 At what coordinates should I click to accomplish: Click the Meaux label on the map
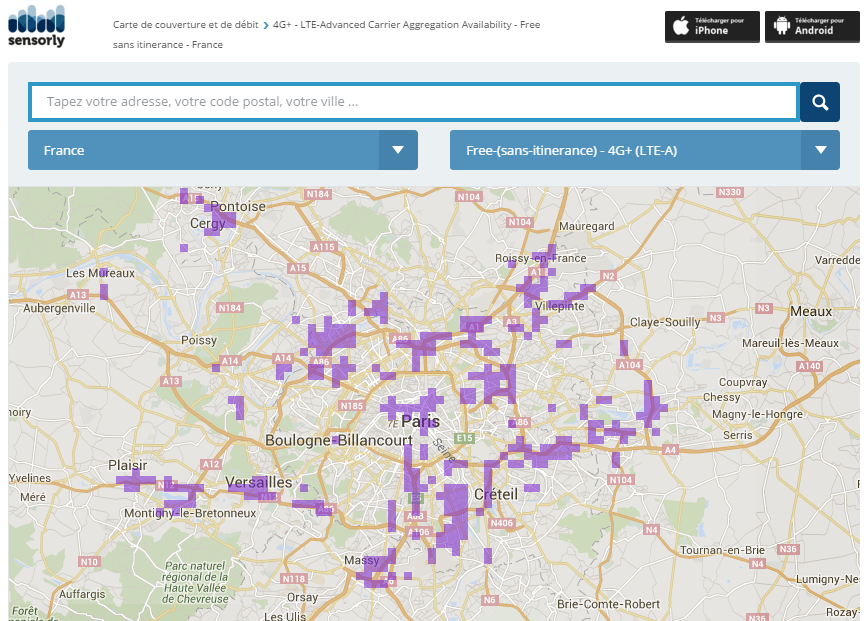click(x=810, y=311)
